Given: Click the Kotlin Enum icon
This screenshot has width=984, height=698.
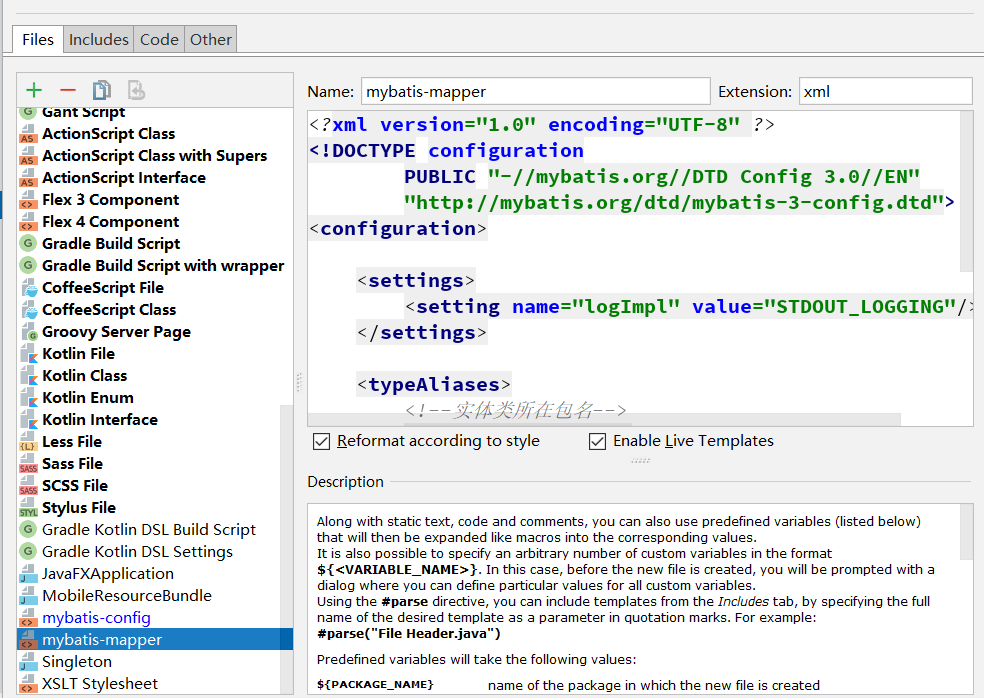Looking at the screenshot, I should pyautogui.click(x=28, y=397).
